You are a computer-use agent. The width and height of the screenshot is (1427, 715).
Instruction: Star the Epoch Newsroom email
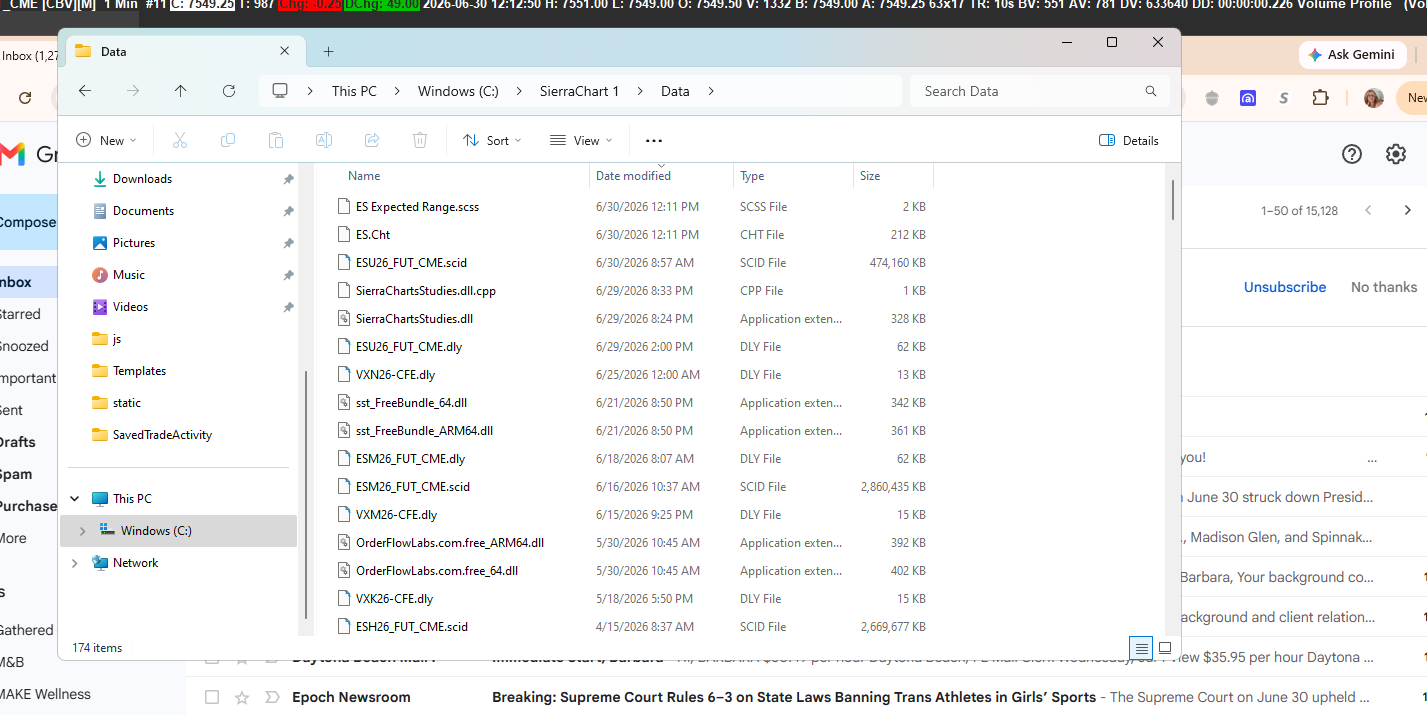point(241,697)
